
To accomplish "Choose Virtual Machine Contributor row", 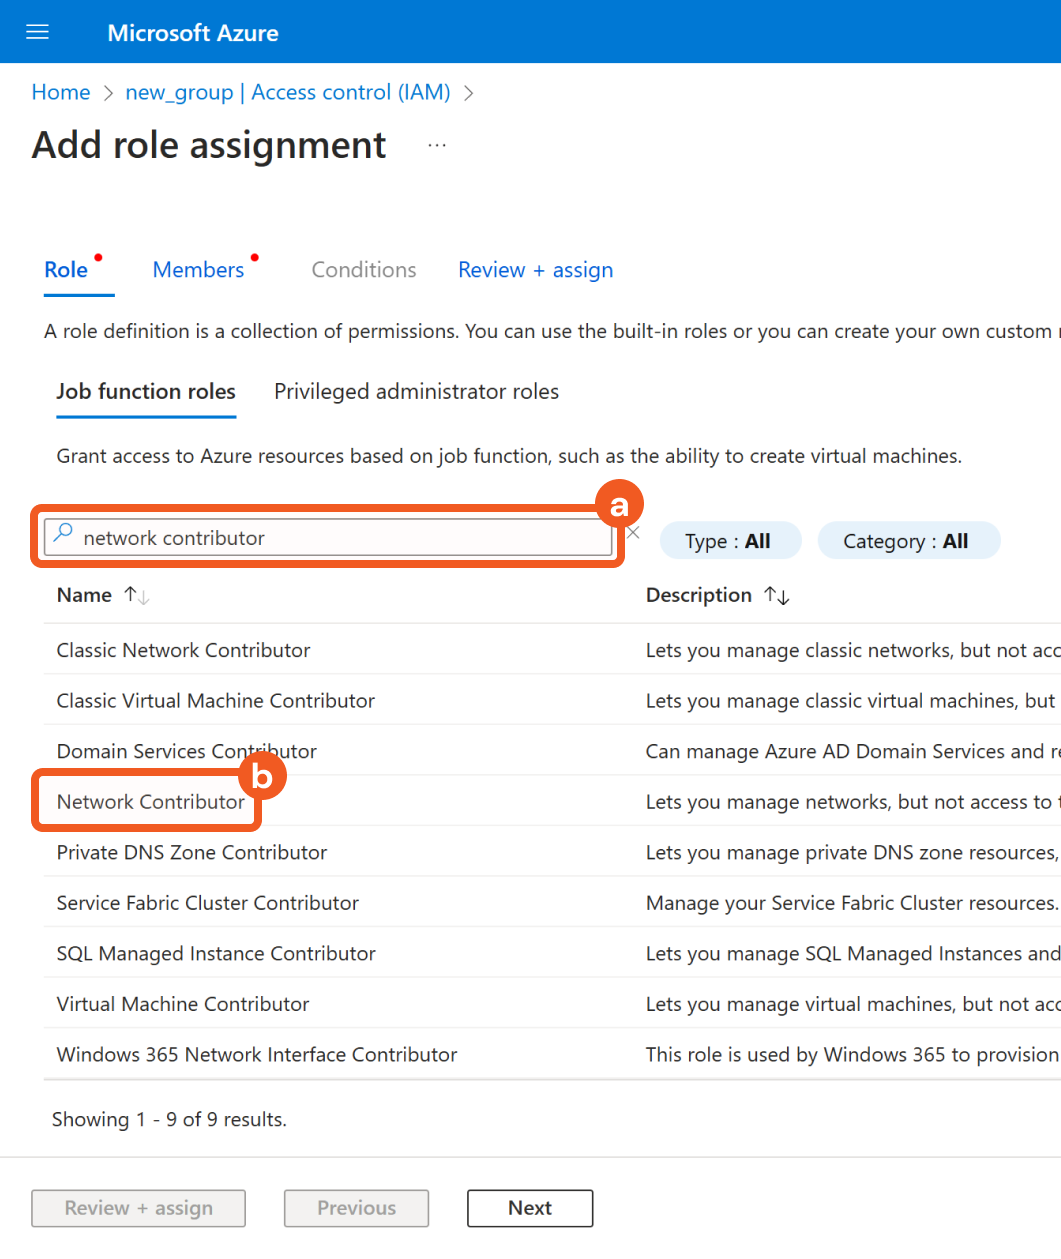I will tap(183, 1004).
